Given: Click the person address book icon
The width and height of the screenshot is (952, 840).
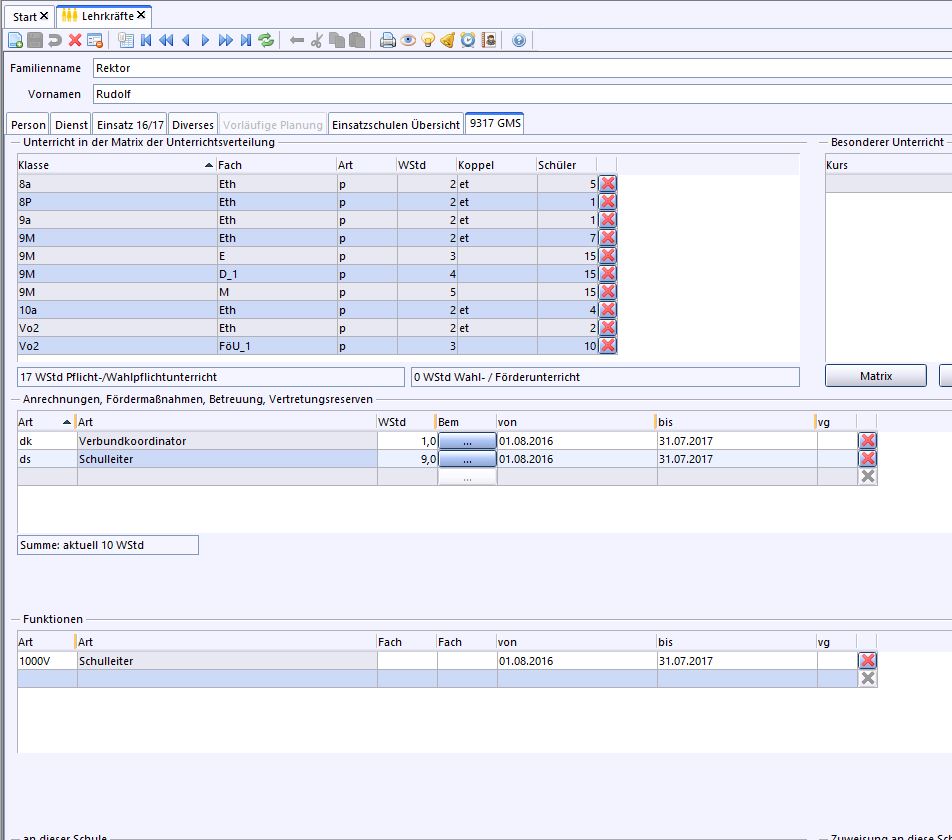Looking at the screenshot, I should point(488,41).
